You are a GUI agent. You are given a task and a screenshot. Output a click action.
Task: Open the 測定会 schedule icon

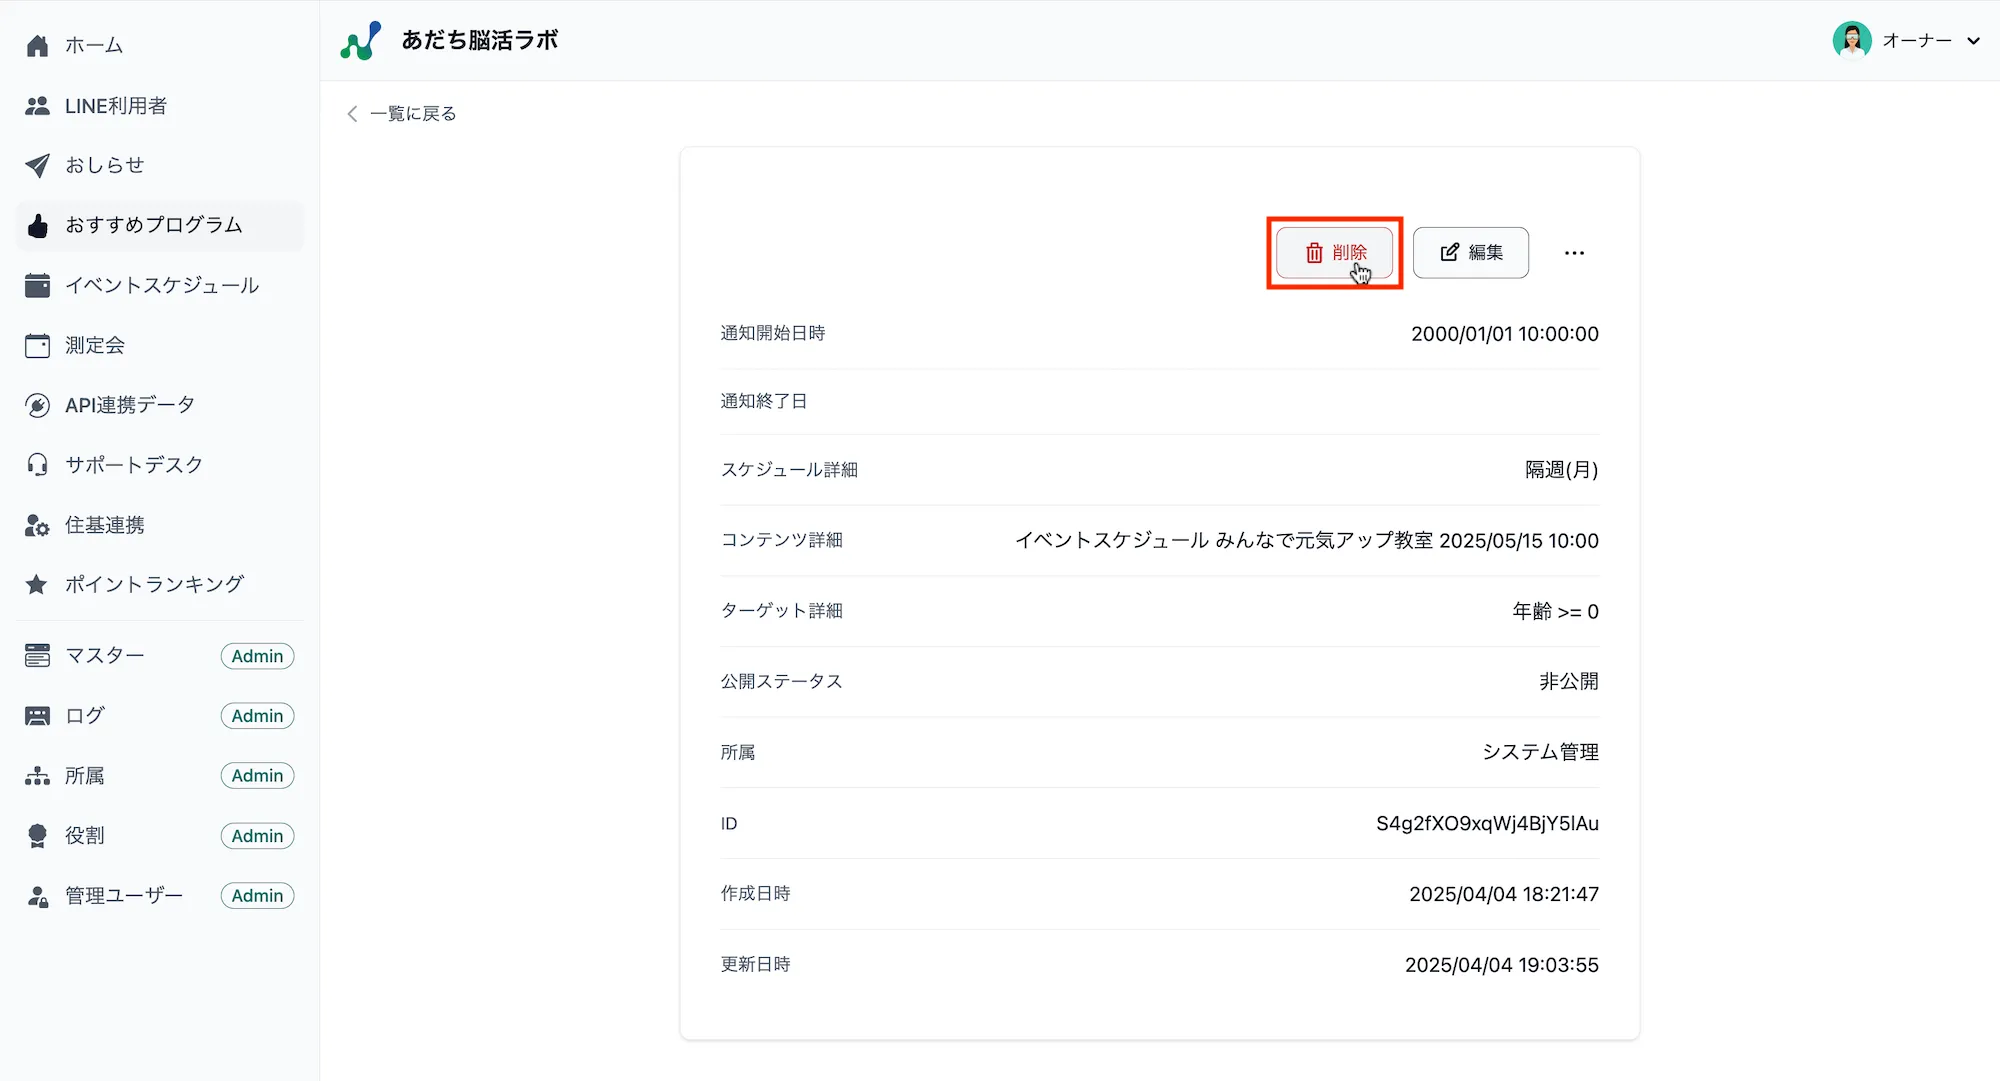coord(37,345)
